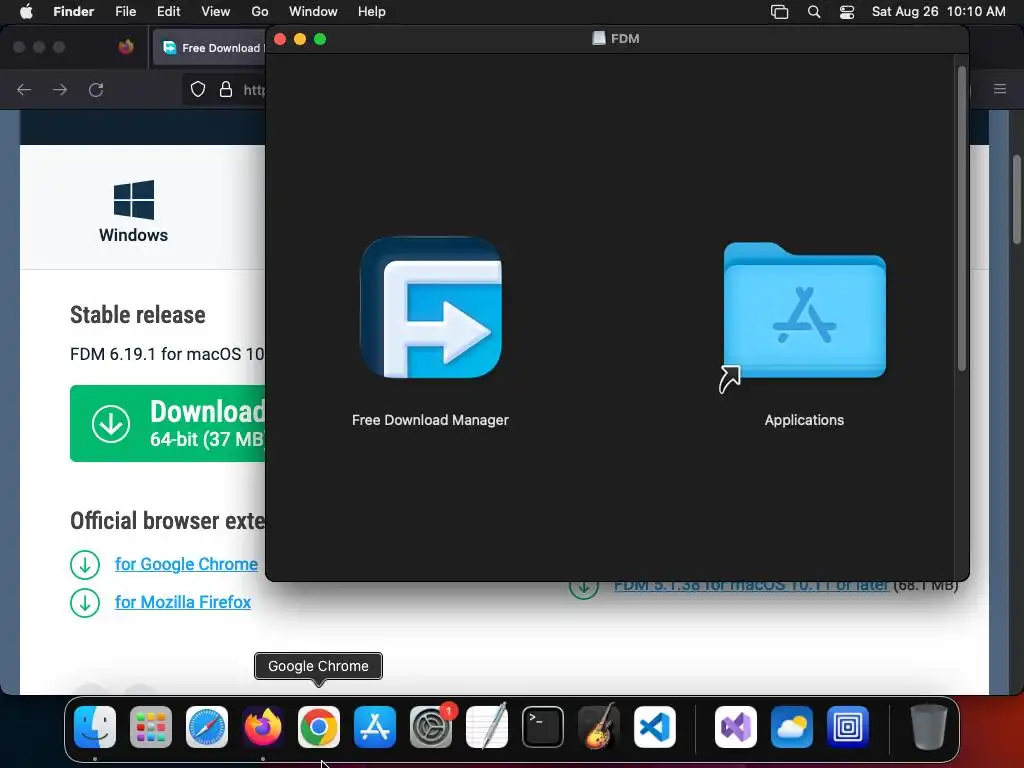This screenshot has height=768, width=1024.
Task: Open the Help menu
Action: 372,12
